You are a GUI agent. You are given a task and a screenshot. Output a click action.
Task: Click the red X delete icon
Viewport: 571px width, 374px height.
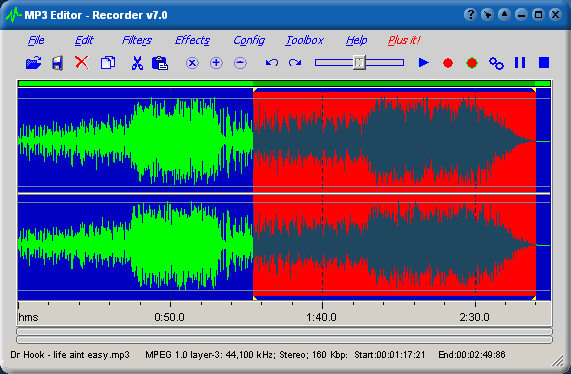tap(82, 62)
